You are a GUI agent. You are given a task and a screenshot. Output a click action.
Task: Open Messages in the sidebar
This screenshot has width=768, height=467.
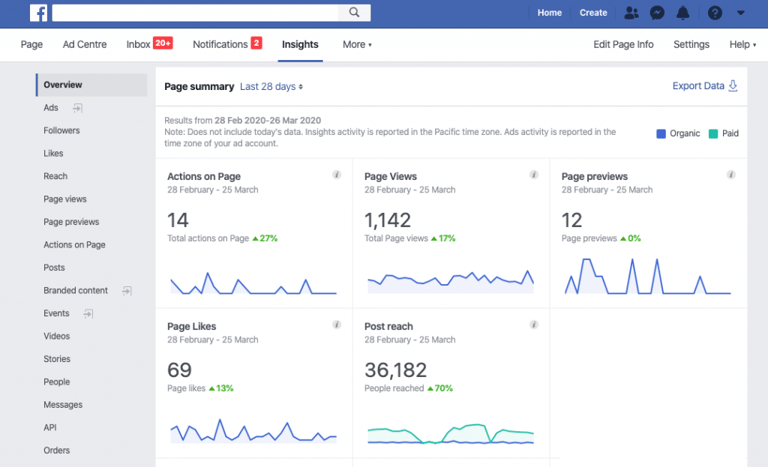[x=63, y=405]
